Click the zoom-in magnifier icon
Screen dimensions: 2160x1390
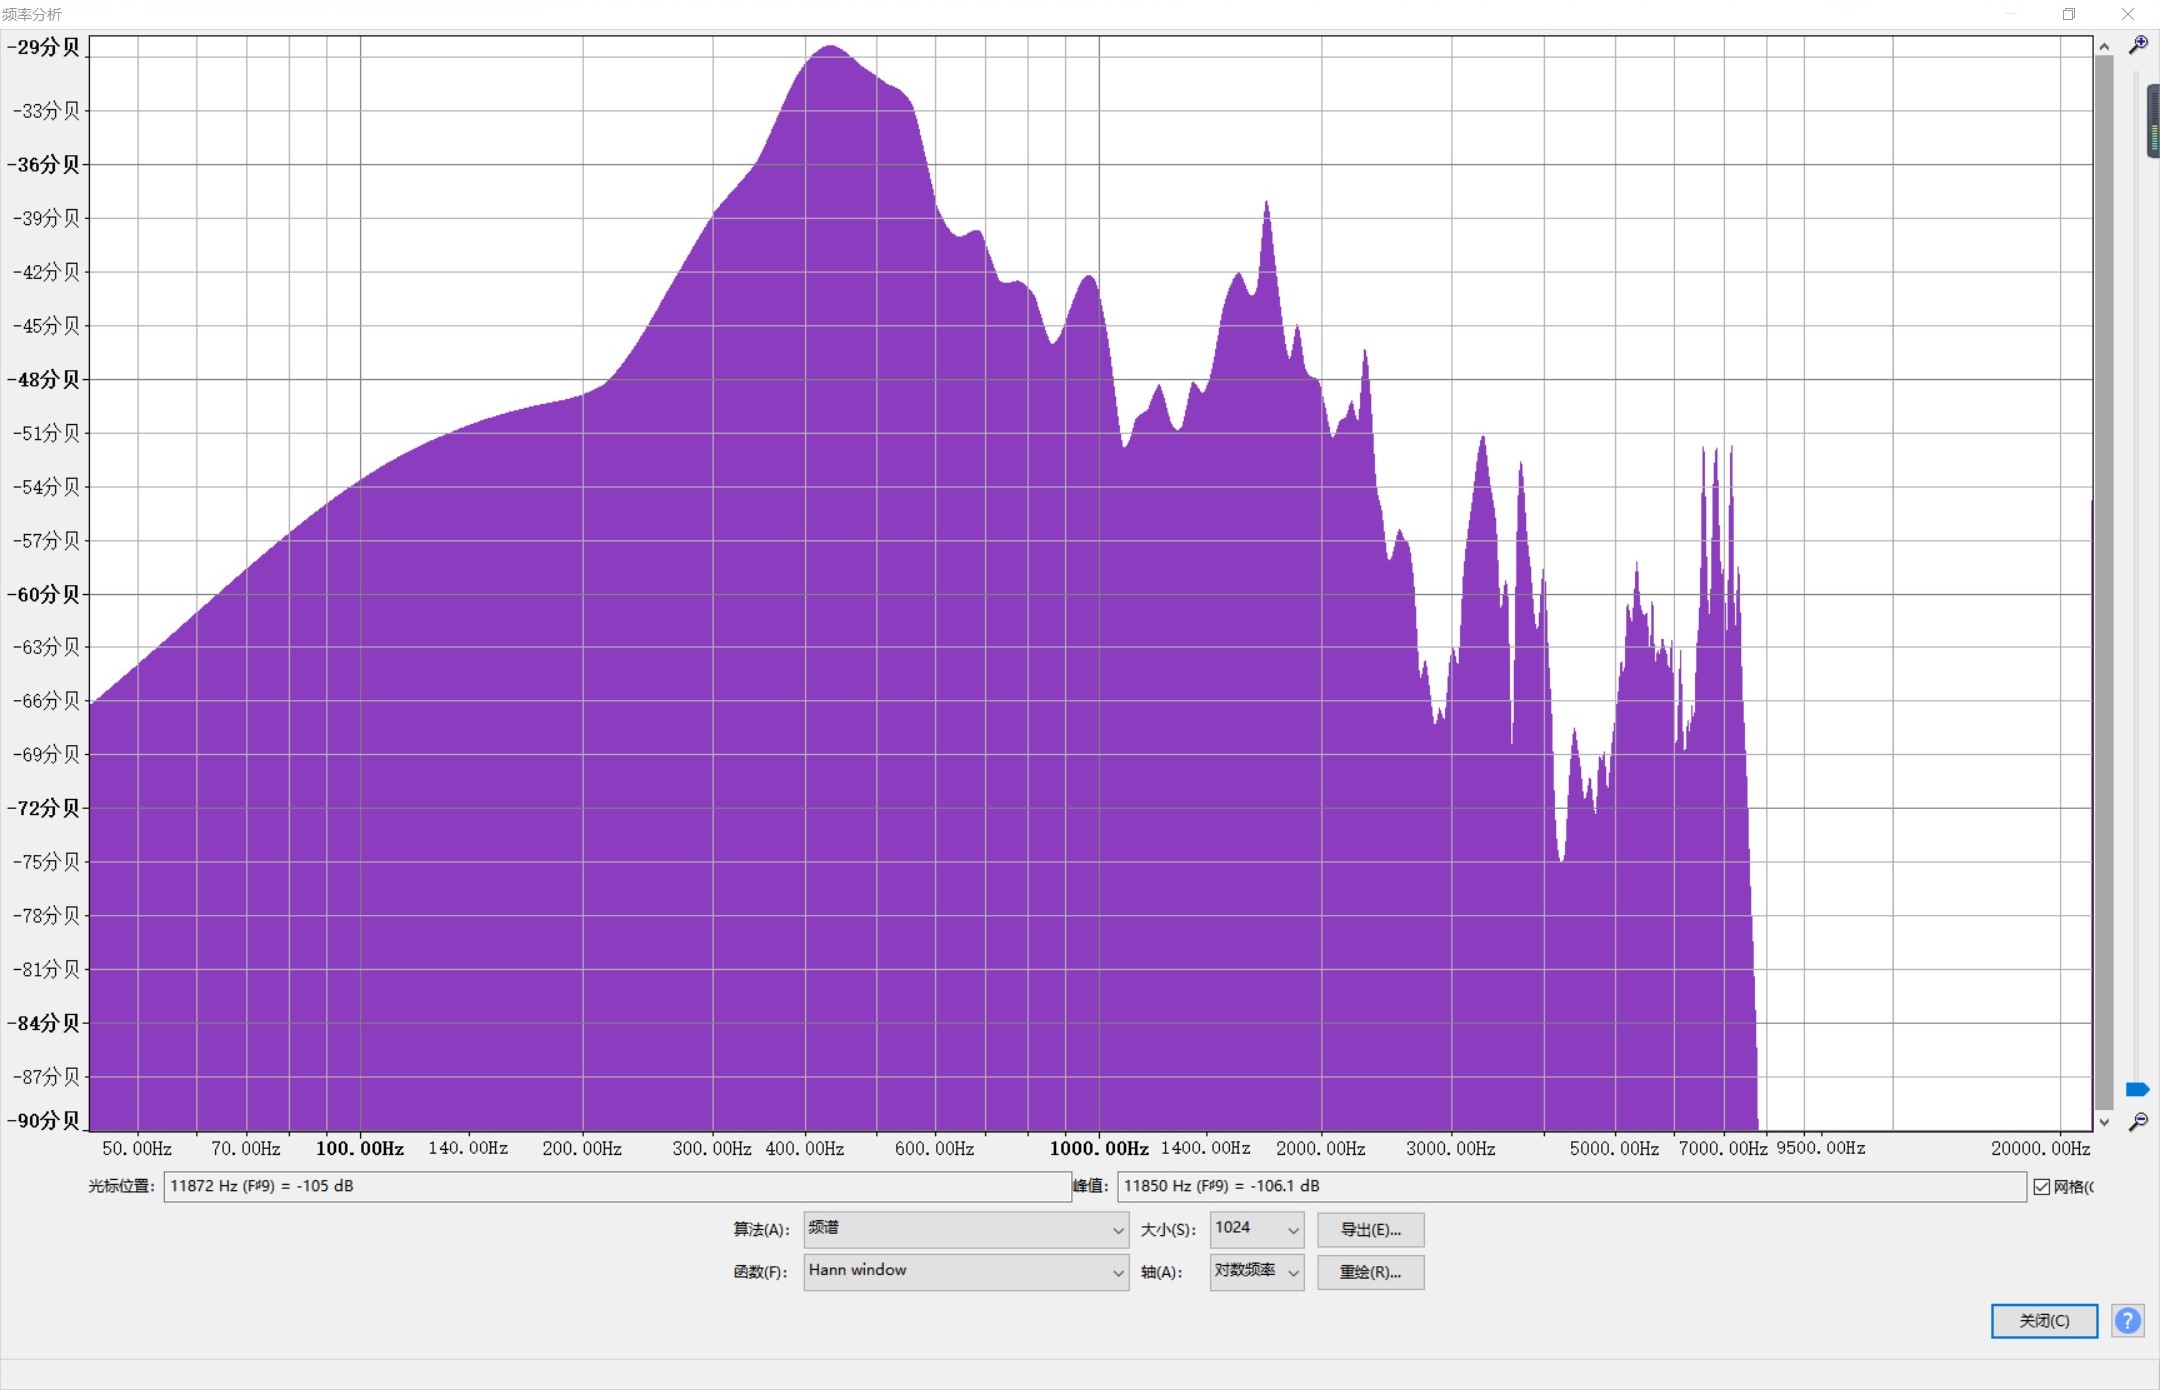coord(2138,45)
